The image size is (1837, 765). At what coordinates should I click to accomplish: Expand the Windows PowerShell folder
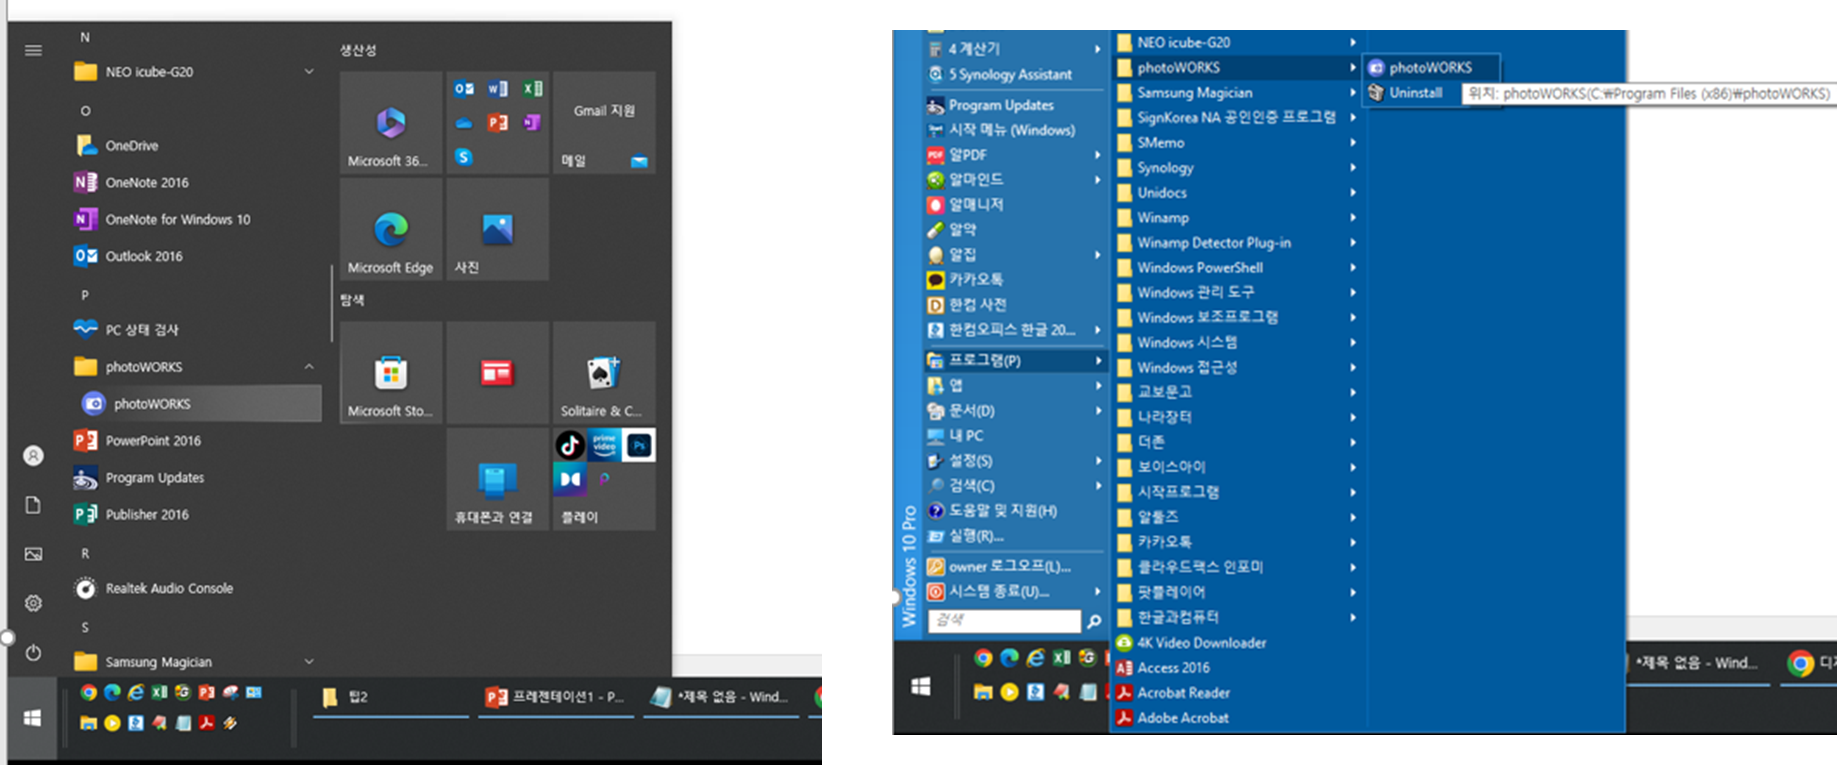1237,268
